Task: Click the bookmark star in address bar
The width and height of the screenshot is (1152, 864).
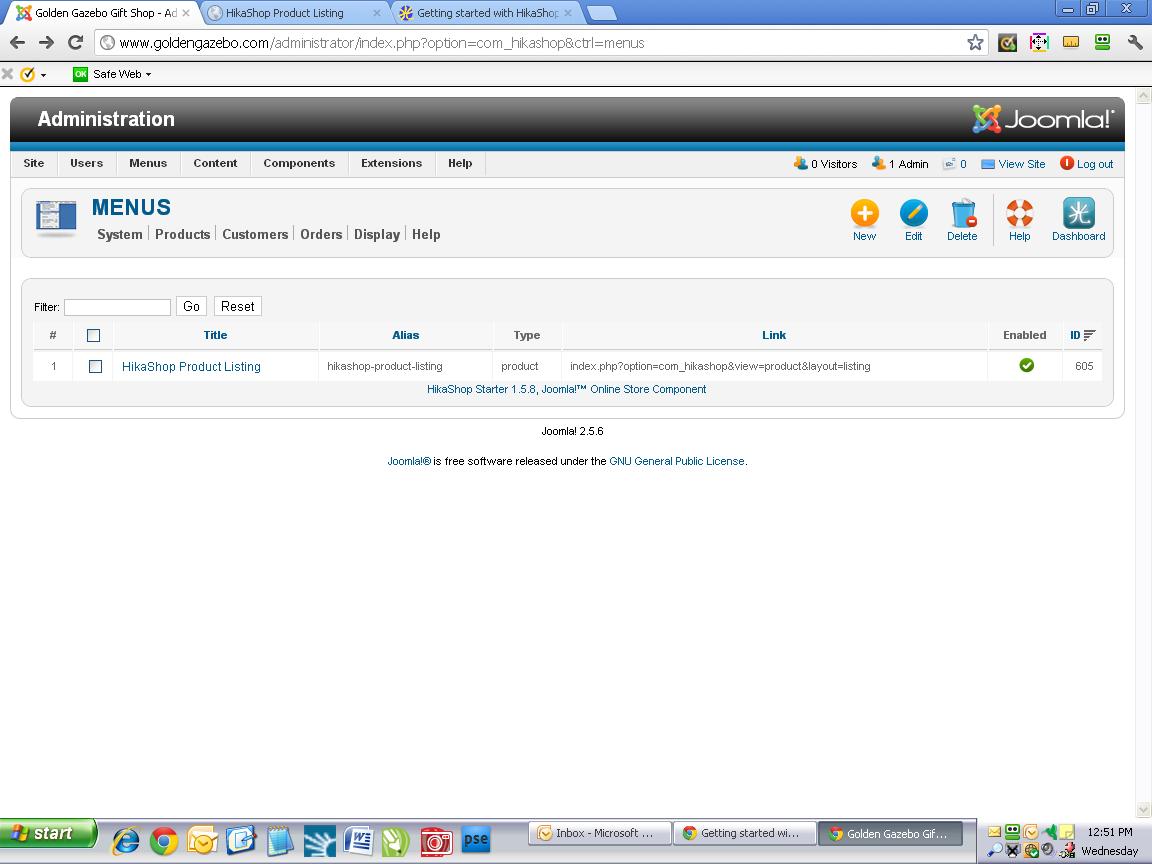Action: pos(975,43)
